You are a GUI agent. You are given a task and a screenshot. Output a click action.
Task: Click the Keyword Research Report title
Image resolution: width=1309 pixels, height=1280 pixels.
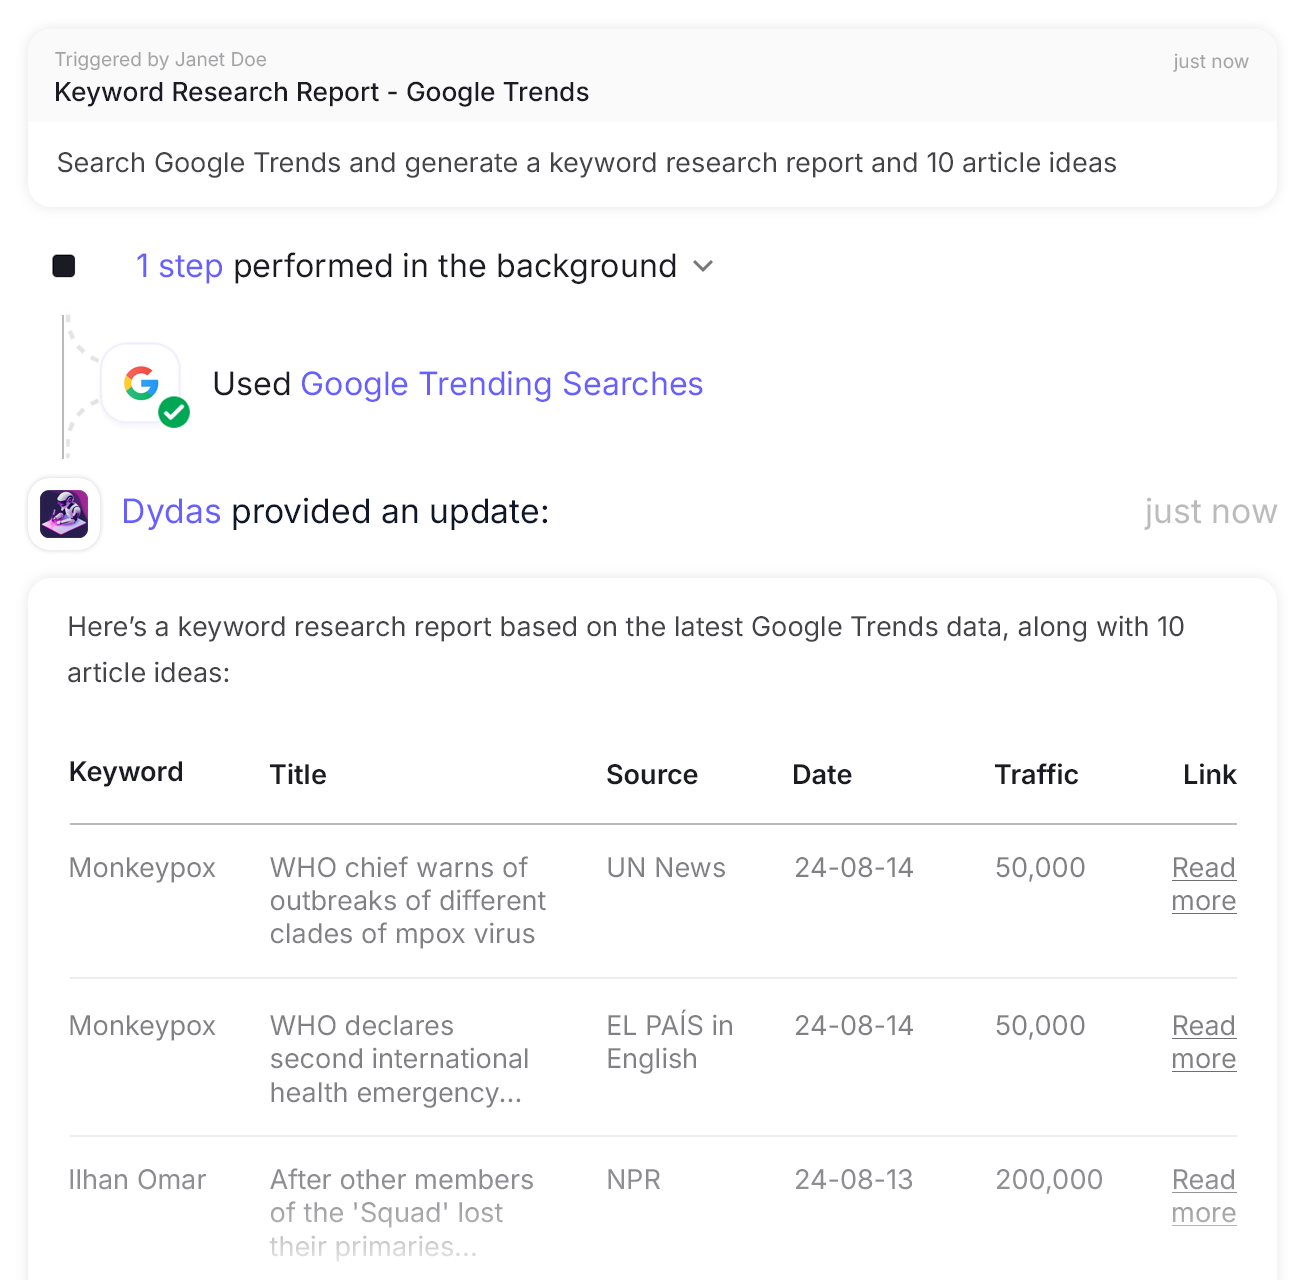point(321,92)
